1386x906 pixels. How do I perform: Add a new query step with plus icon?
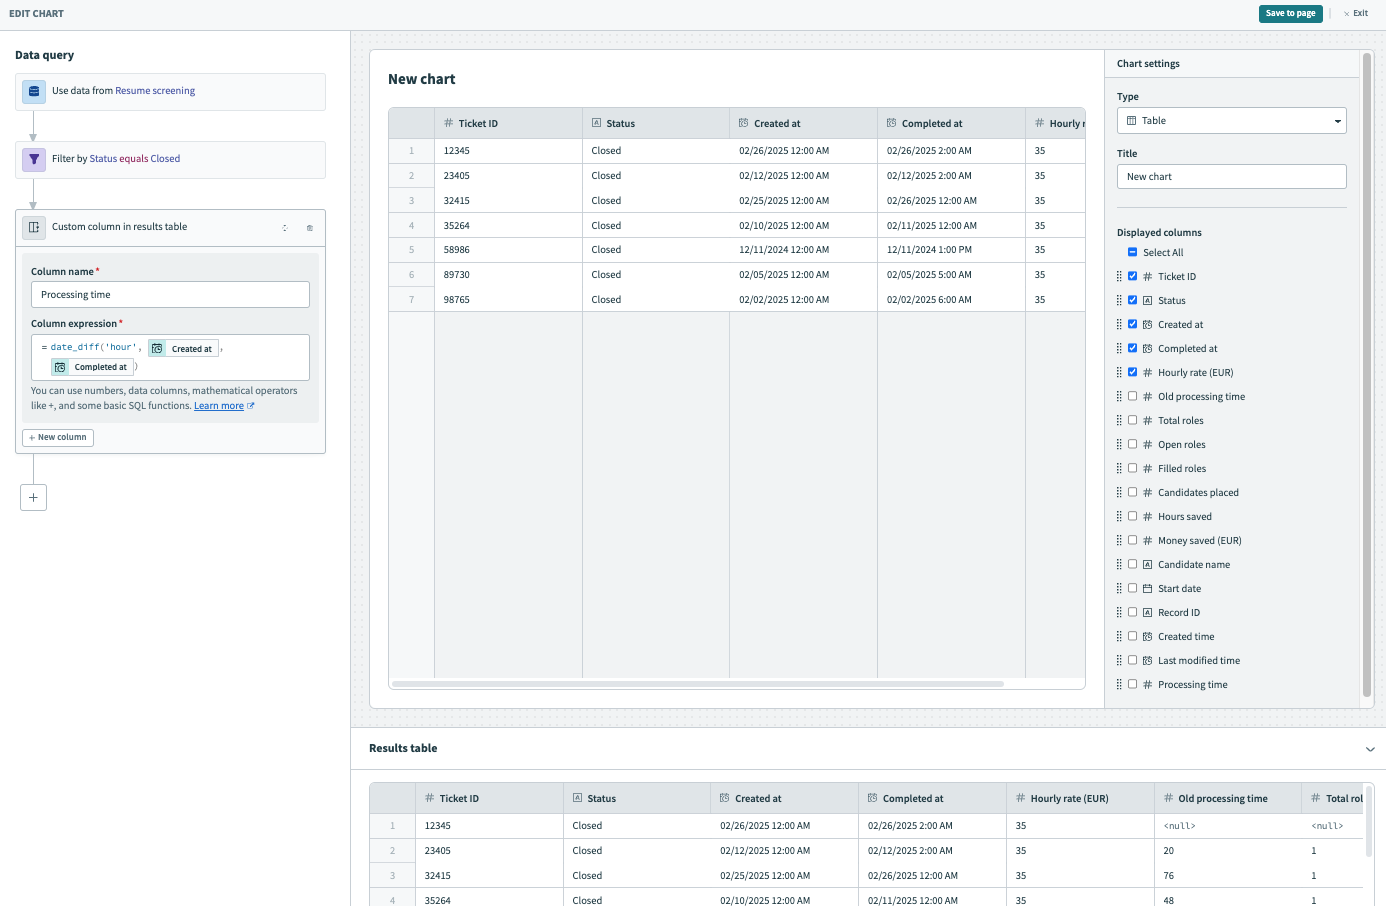click(33, 497)
